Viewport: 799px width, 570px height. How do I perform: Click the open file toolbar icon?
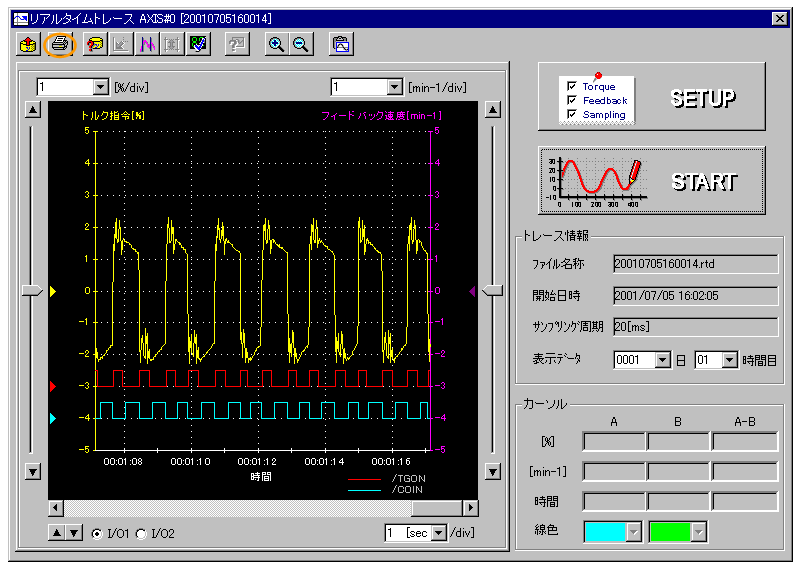pyautogui.click(x=28, y=44)
